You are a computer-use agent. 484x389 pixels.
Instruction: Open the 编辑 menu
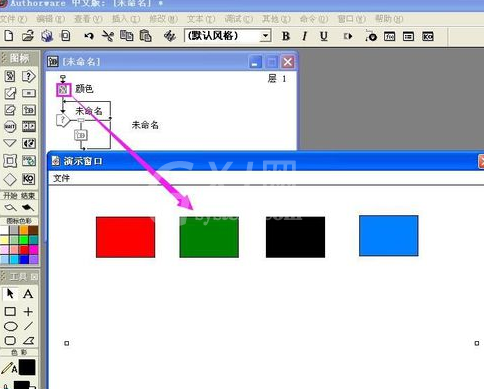(x=51, y=19)
